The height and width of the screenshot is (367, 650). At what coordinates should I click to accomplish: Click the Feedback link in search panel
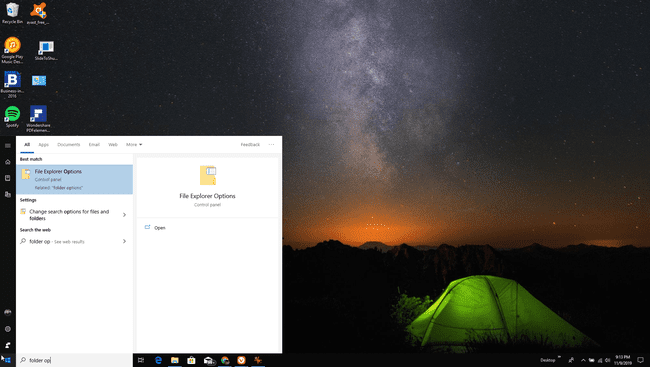tap(250, 144)
